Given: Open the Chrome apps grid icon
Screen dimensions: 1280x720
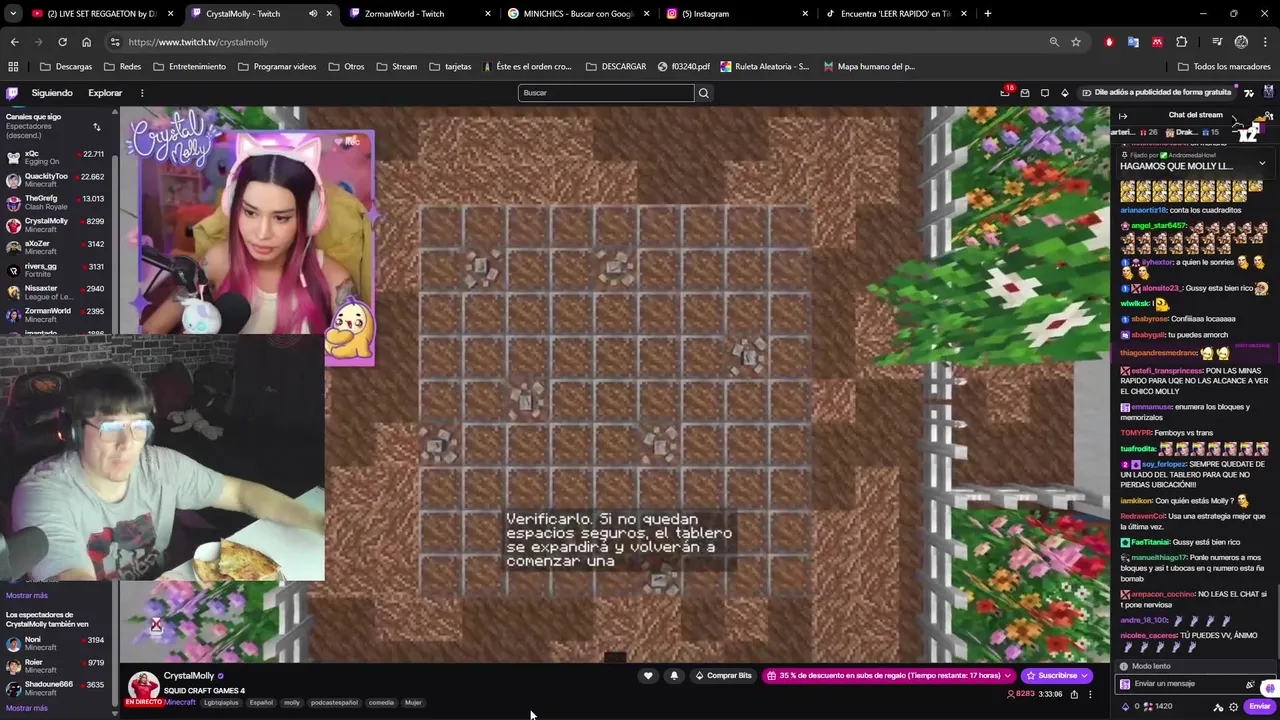Looking at the screenshot, I should tap(13, 67).
